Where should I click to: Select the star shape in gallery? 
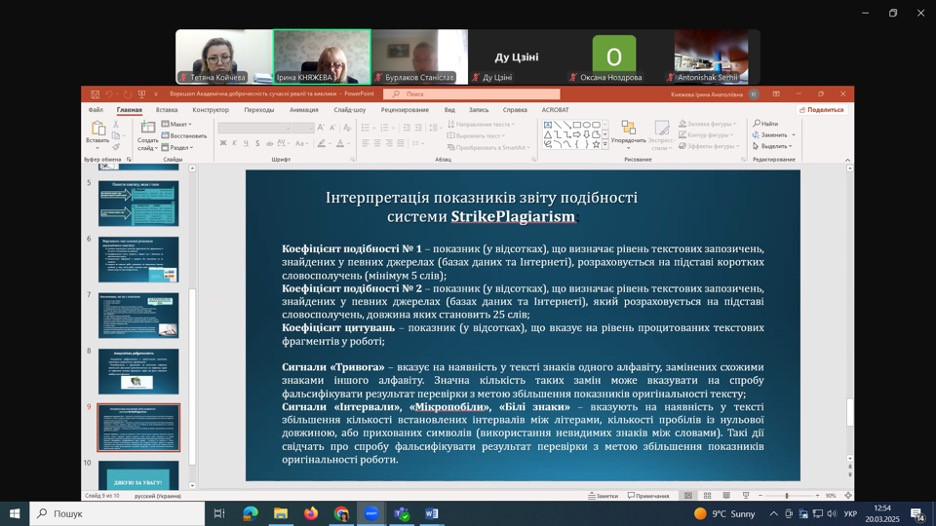tap(596, 144)
